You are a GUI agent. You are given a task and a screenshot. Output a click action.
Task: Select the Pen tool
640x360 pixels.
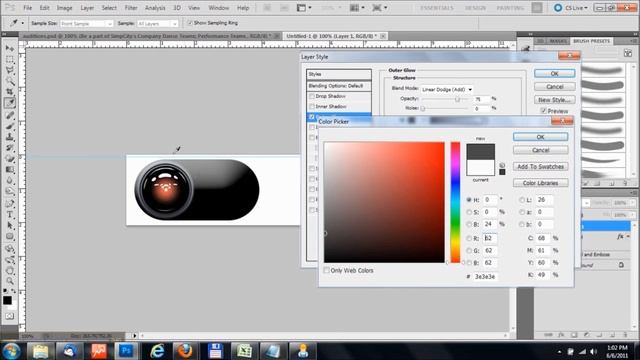tap(9, 204)
